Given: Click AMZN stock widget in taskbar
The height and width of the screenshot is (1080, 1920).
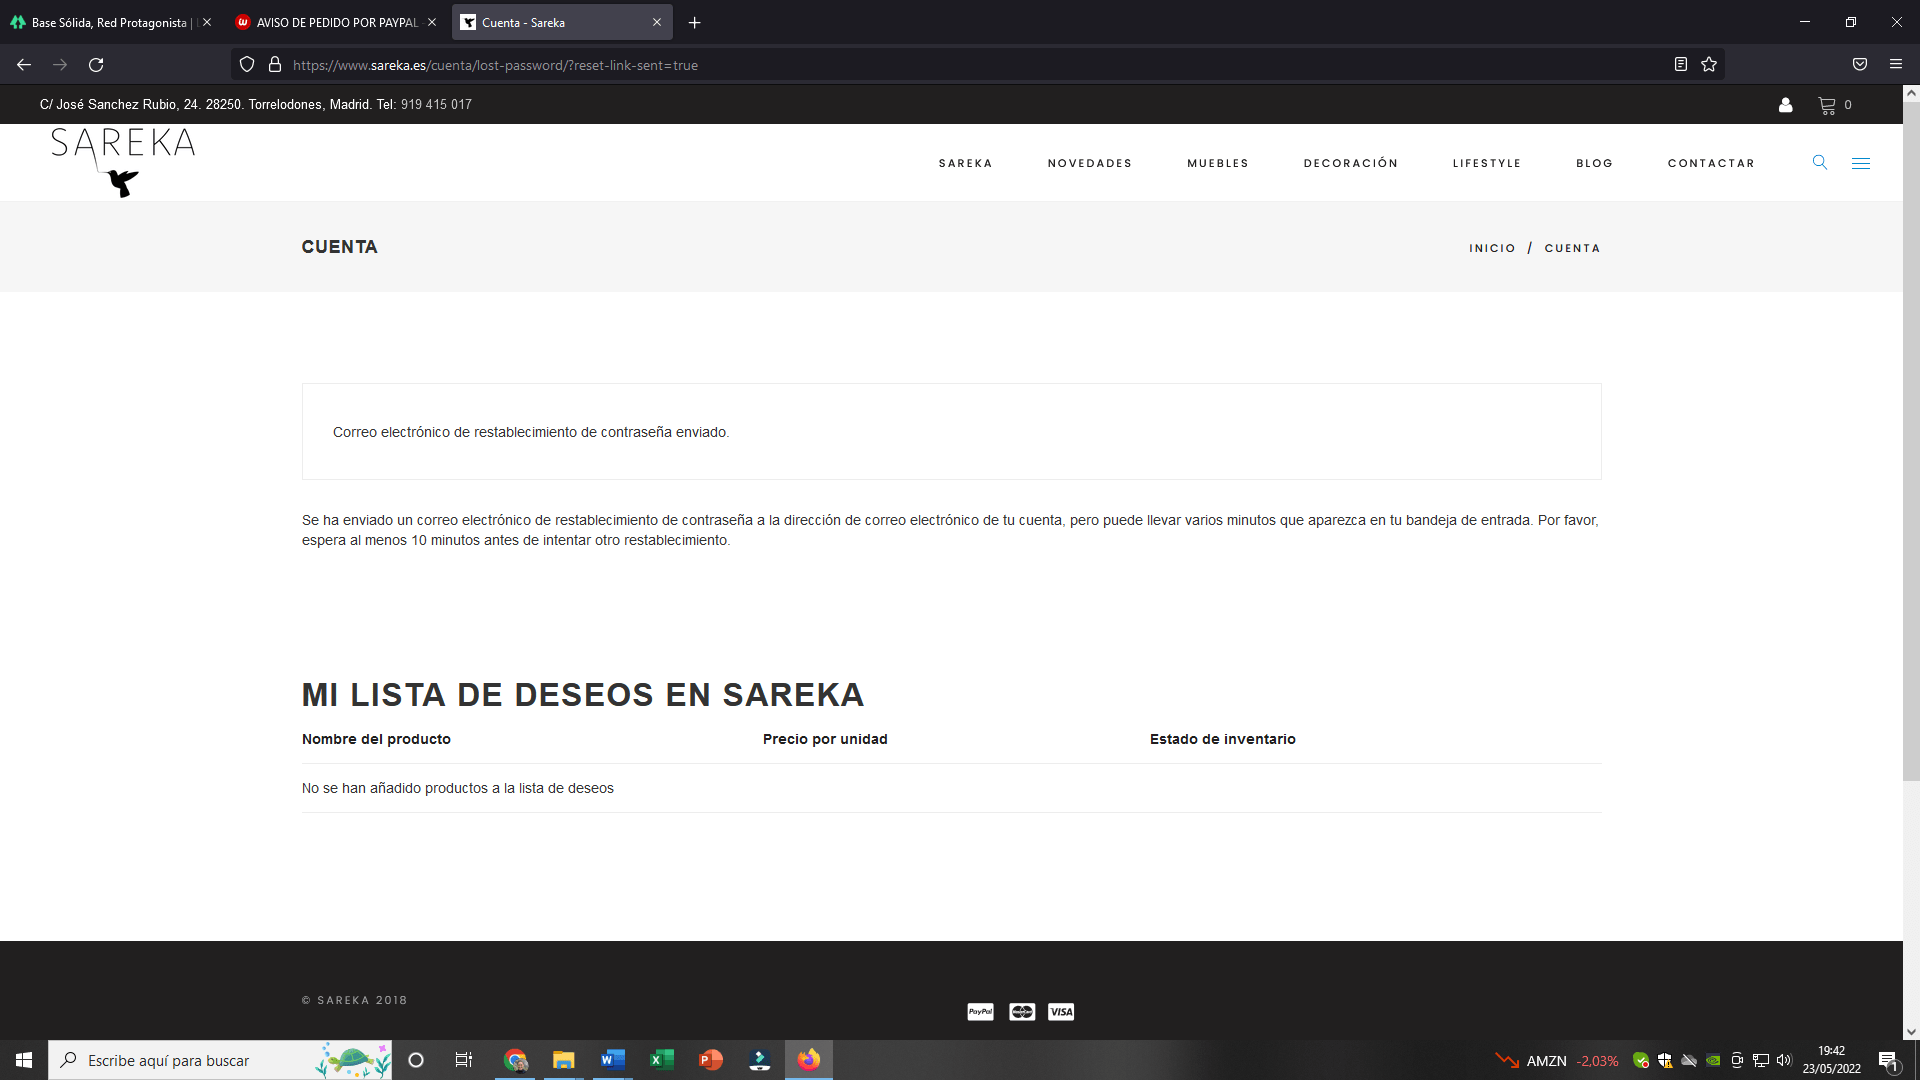Looking at the screenshot, I should tap(1556, 1061).
